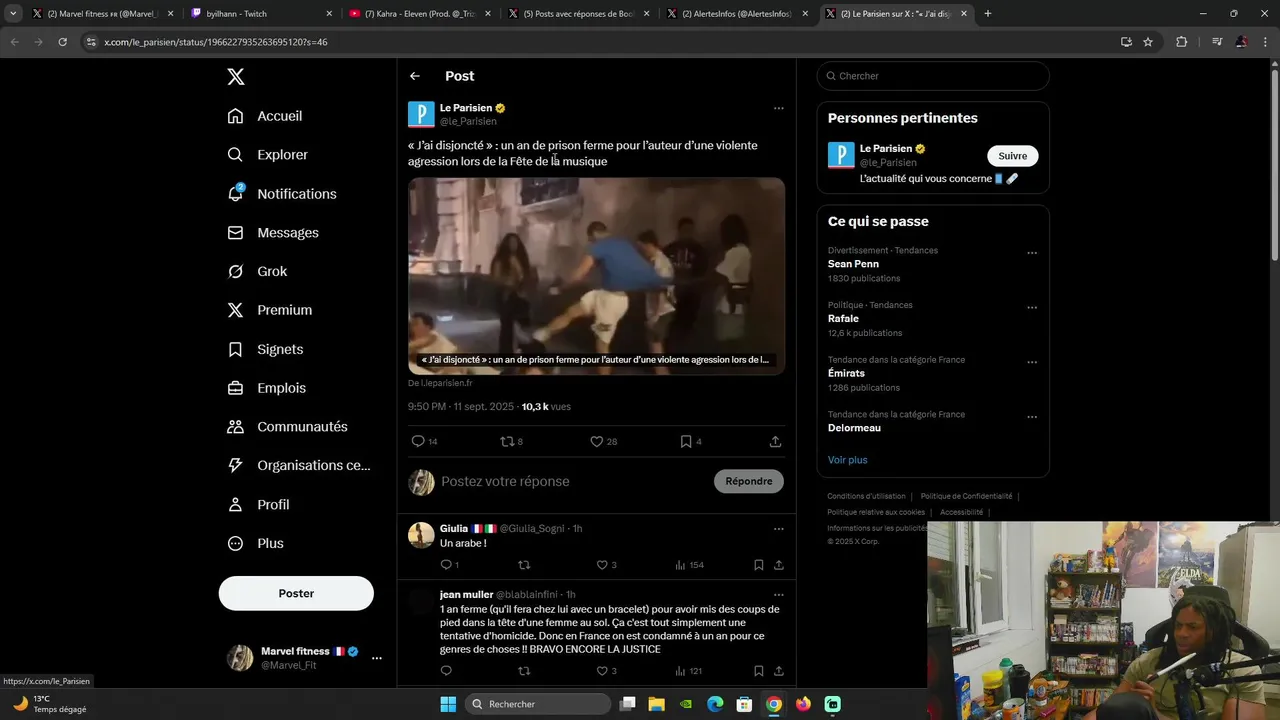
Task: Like the main post with 28 likes
Action: click(603, 441)
